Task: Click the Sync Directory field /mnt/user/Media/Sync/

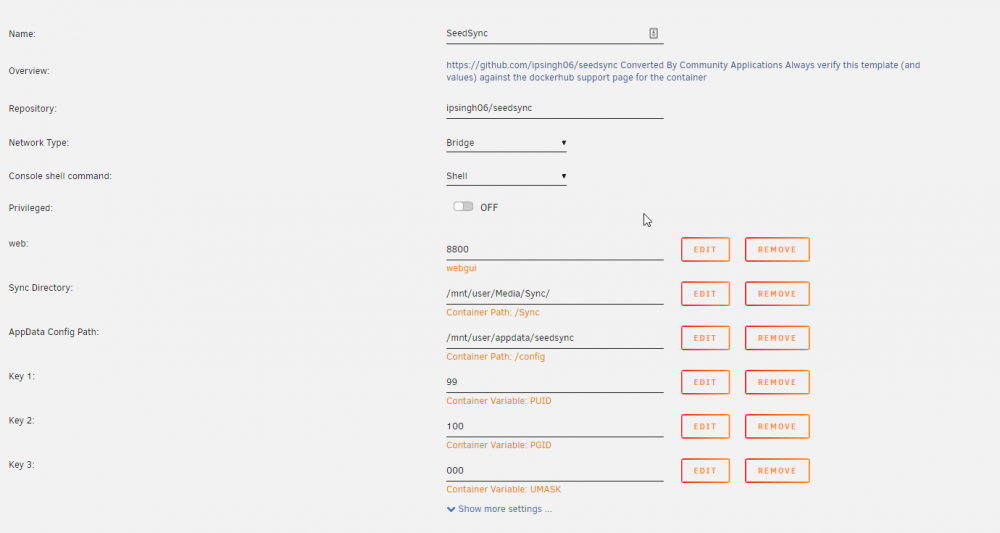Action: point(555,294)
